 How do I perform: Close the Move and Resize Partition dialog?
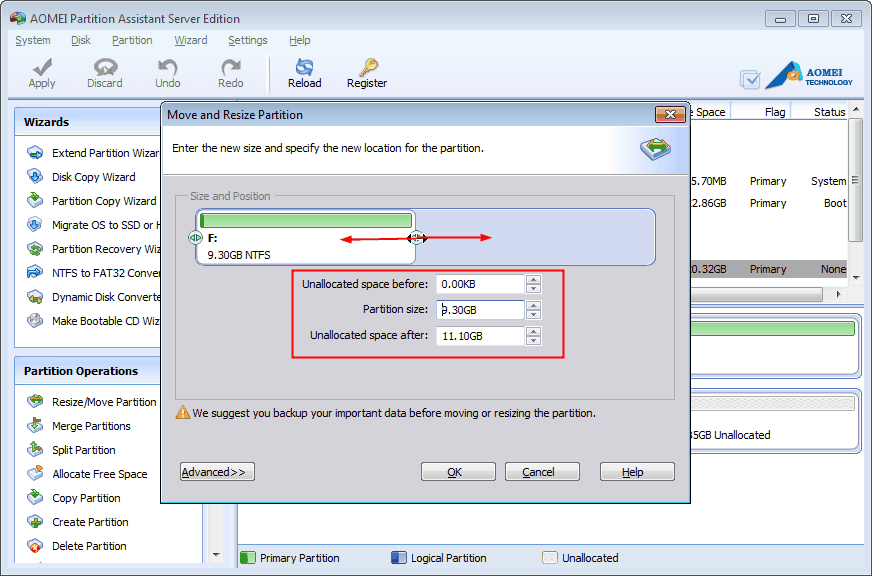point(670,114)
